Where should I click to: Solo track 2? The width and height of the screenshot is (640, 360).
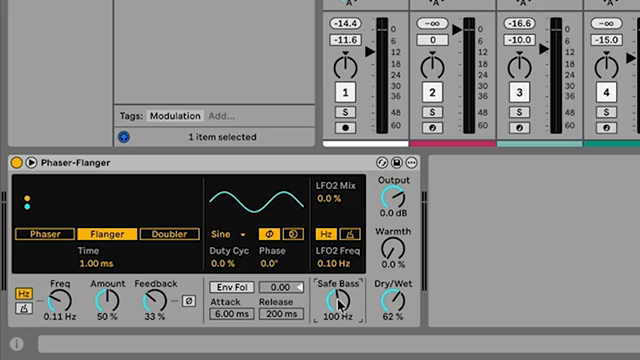pos(432,112)
